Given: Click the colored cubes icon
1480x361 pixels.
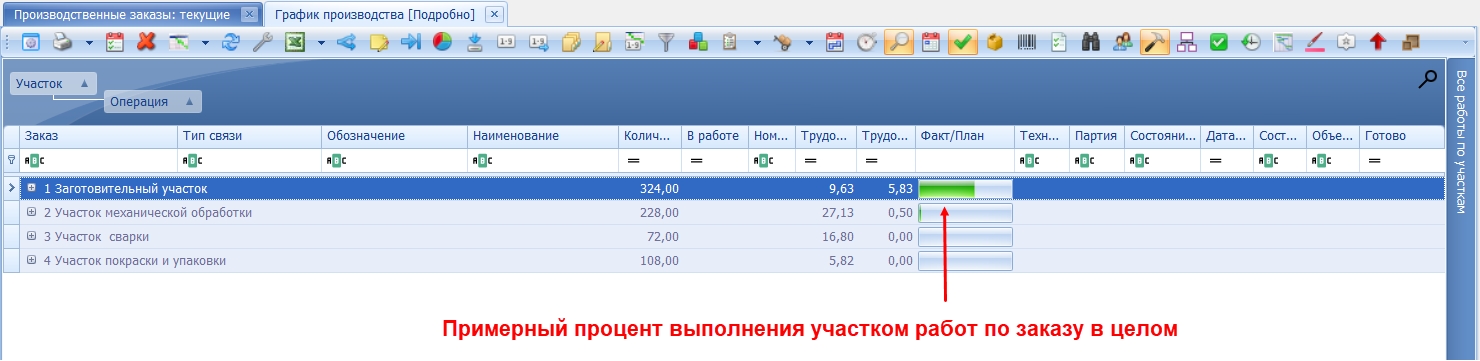Looking at the screenshot, I should (698, 42).
